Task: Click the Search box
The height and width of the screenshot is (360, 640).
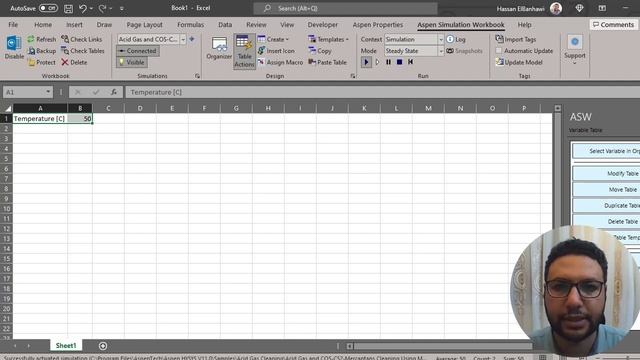Action: pyautogui.click(x=345, y=8)
